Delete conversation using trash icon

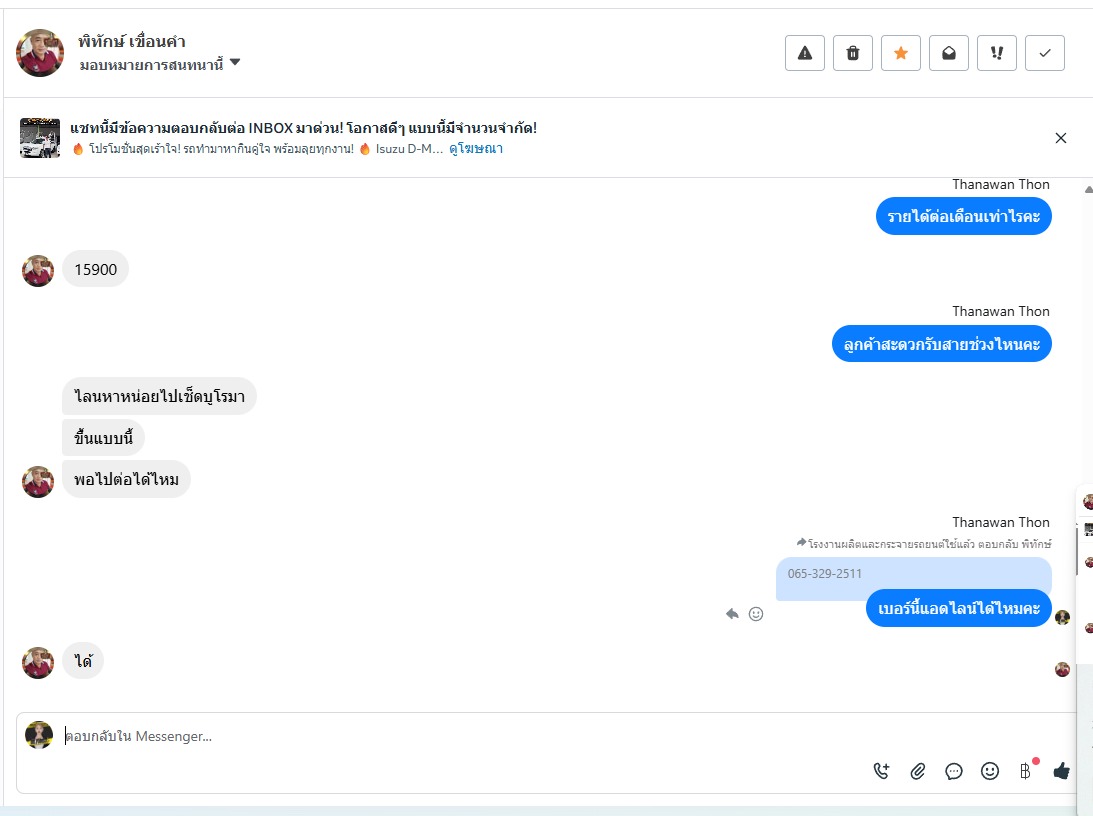[x=853, y=53]
